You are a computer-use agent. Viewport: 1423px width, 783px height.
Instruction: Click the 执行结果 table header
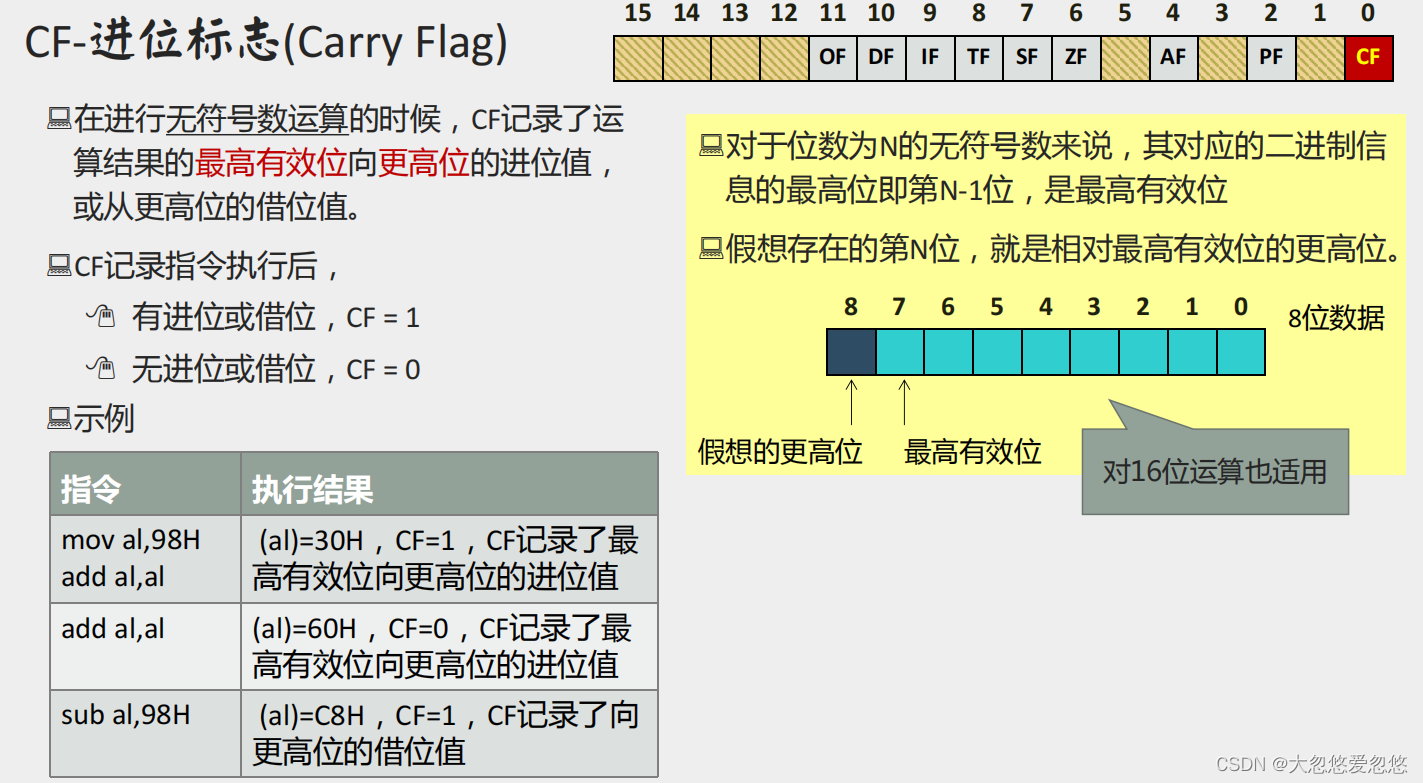(x=450, y=484)
